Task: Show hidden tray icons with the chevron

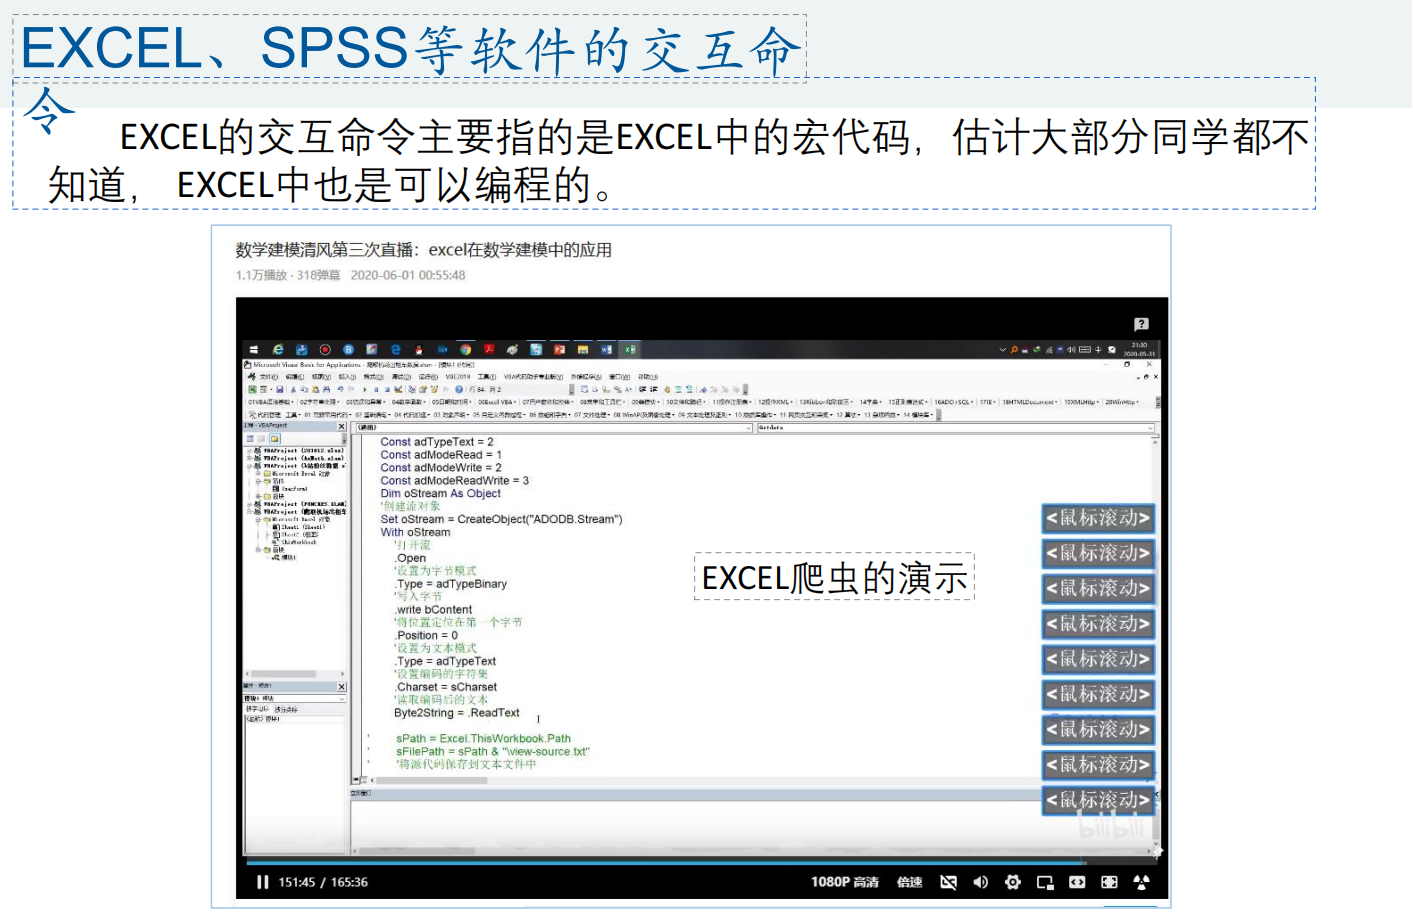Action: (x=1002, y=350)
